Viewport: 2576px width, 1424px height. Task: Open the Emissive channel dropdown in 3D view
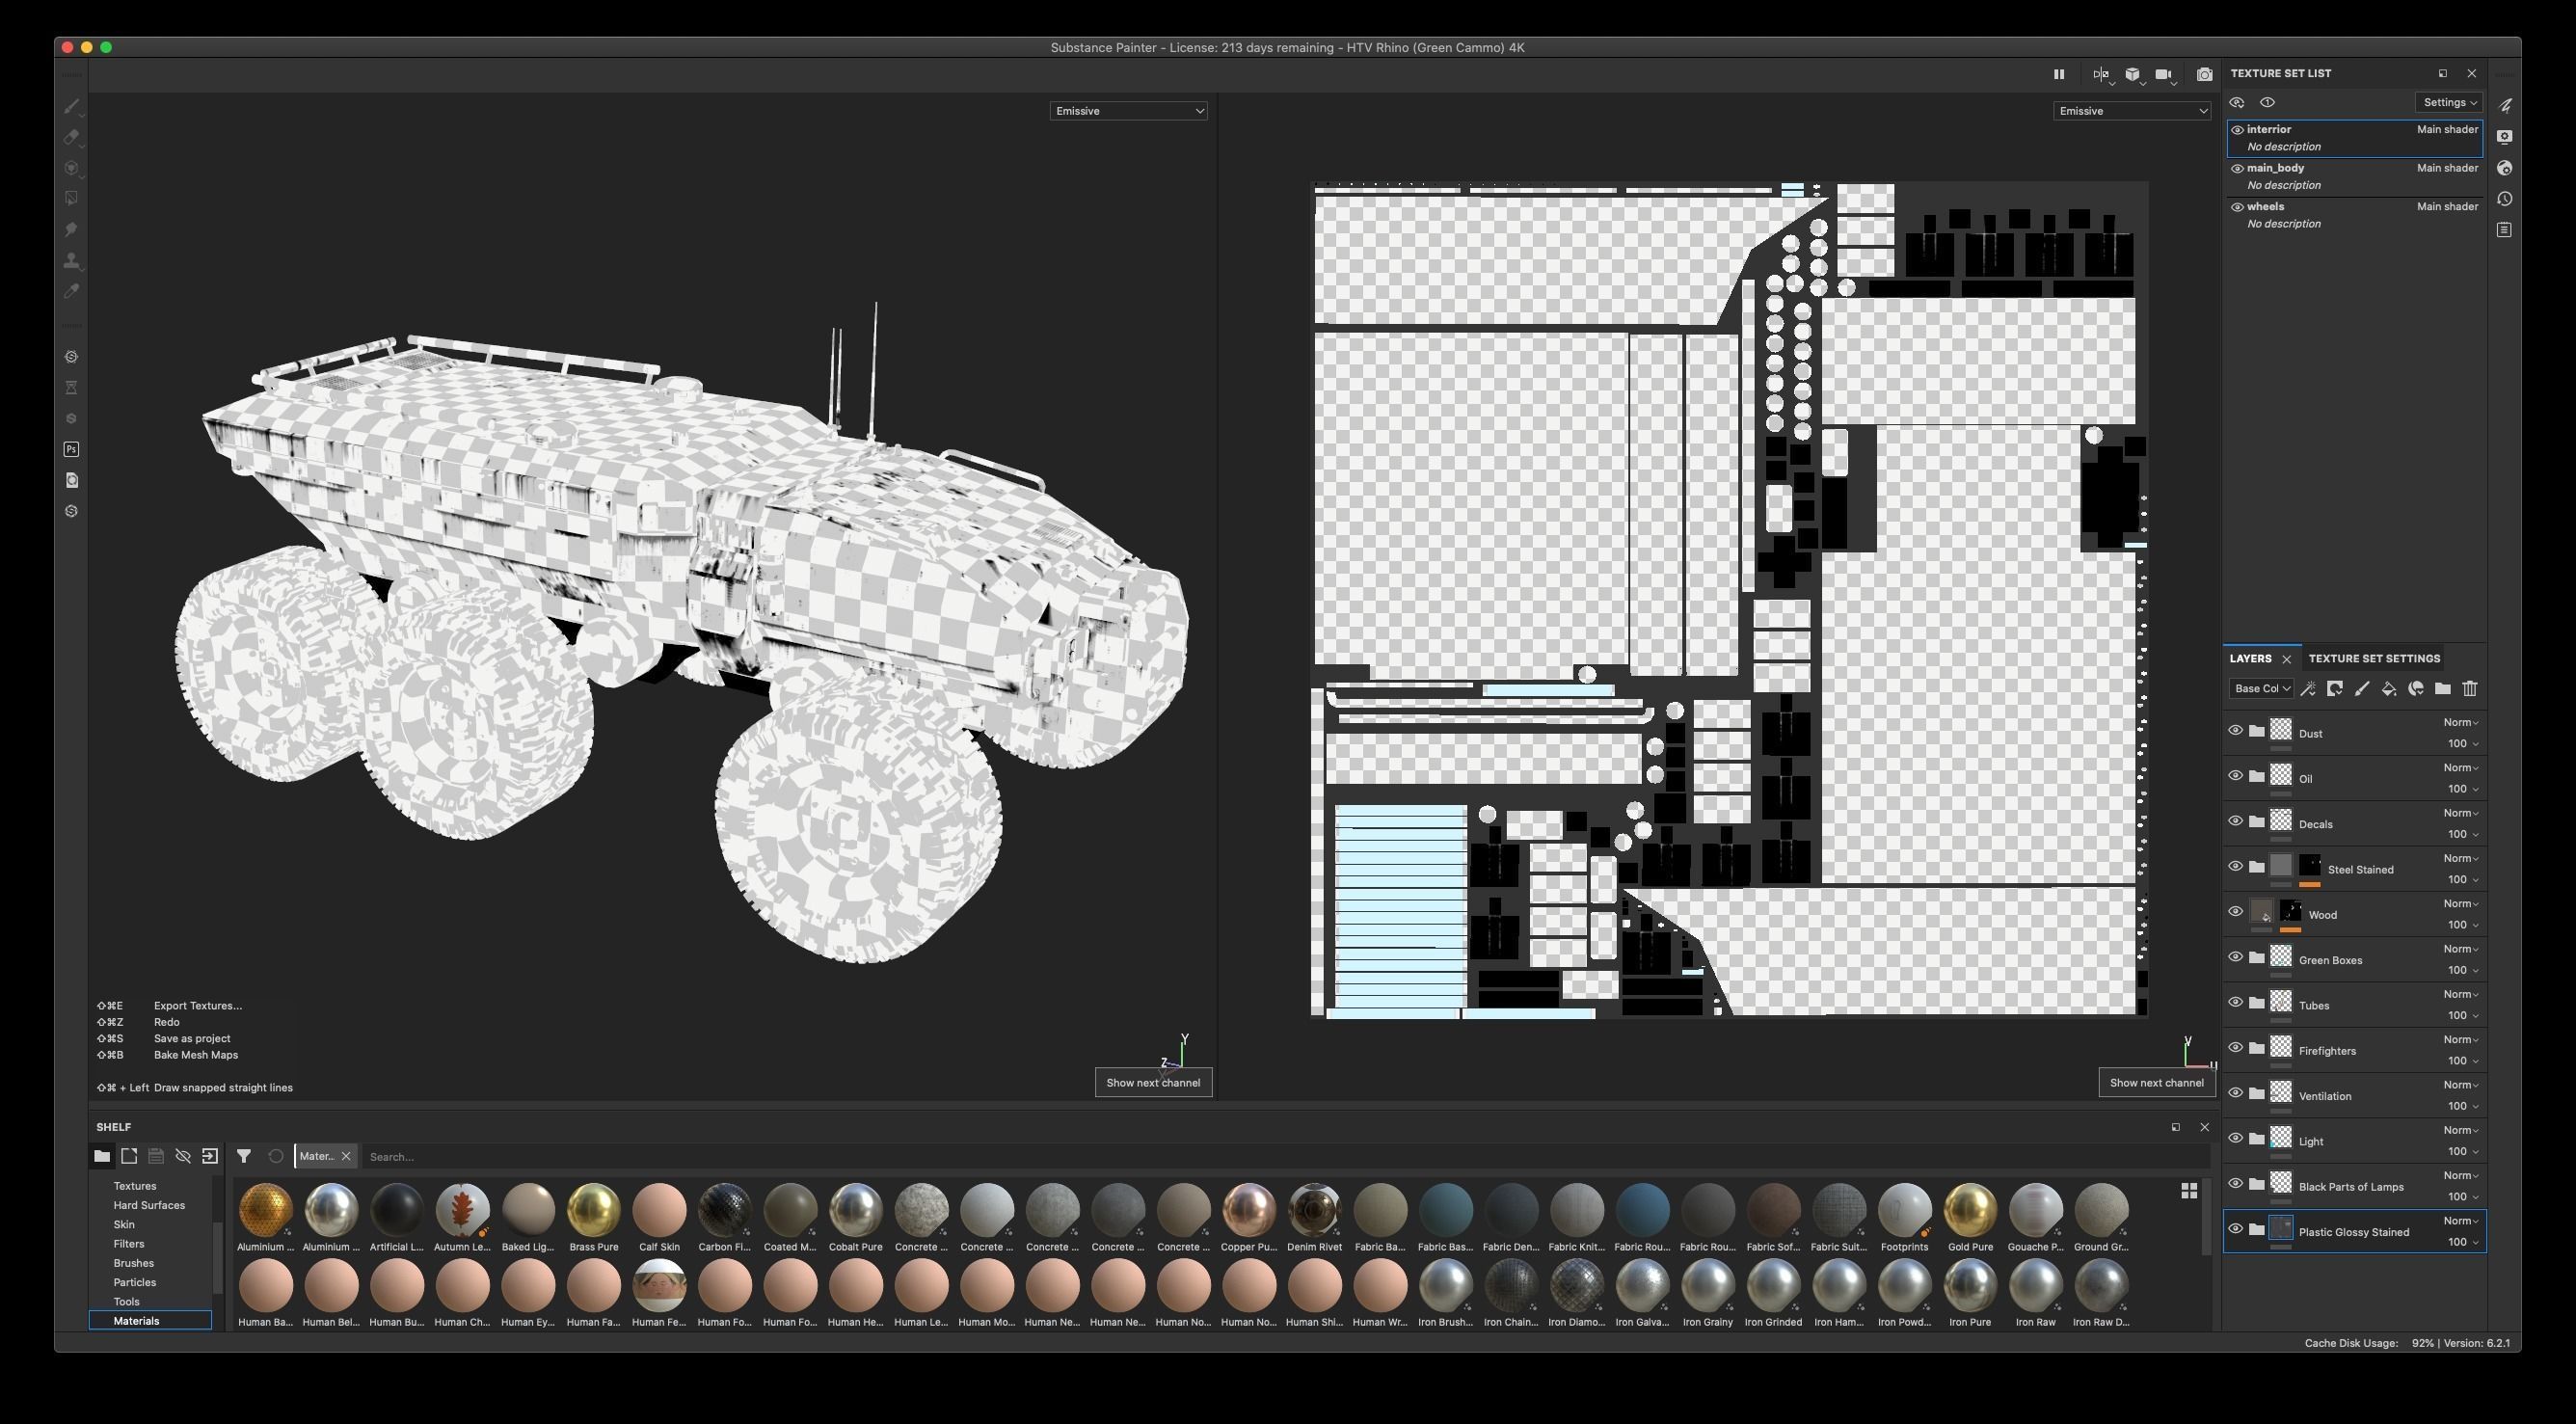[1127, 111]
